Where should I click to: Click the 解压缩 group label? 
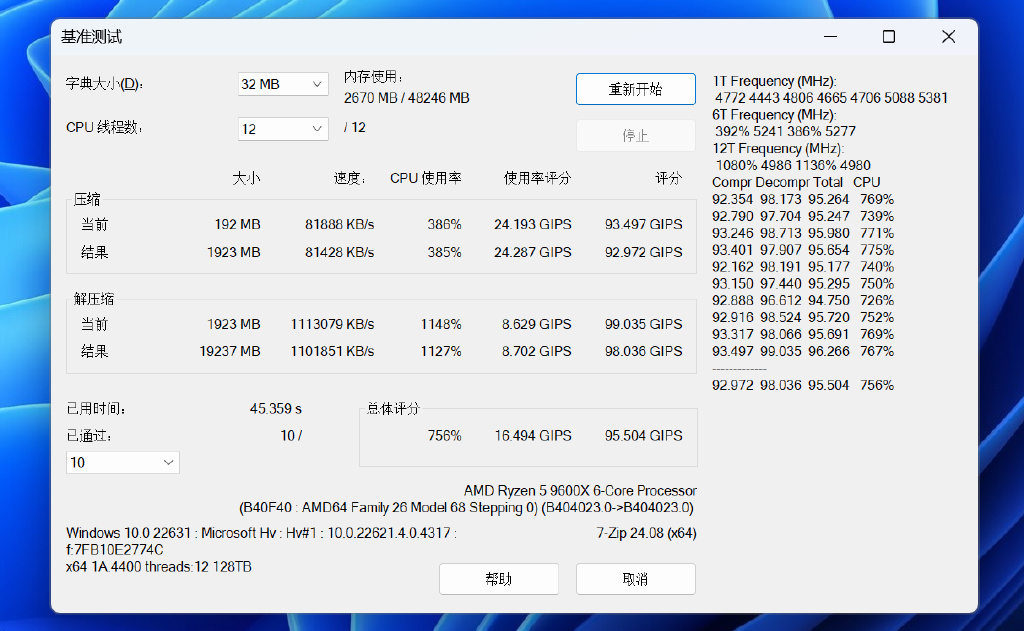coord(93,299)
